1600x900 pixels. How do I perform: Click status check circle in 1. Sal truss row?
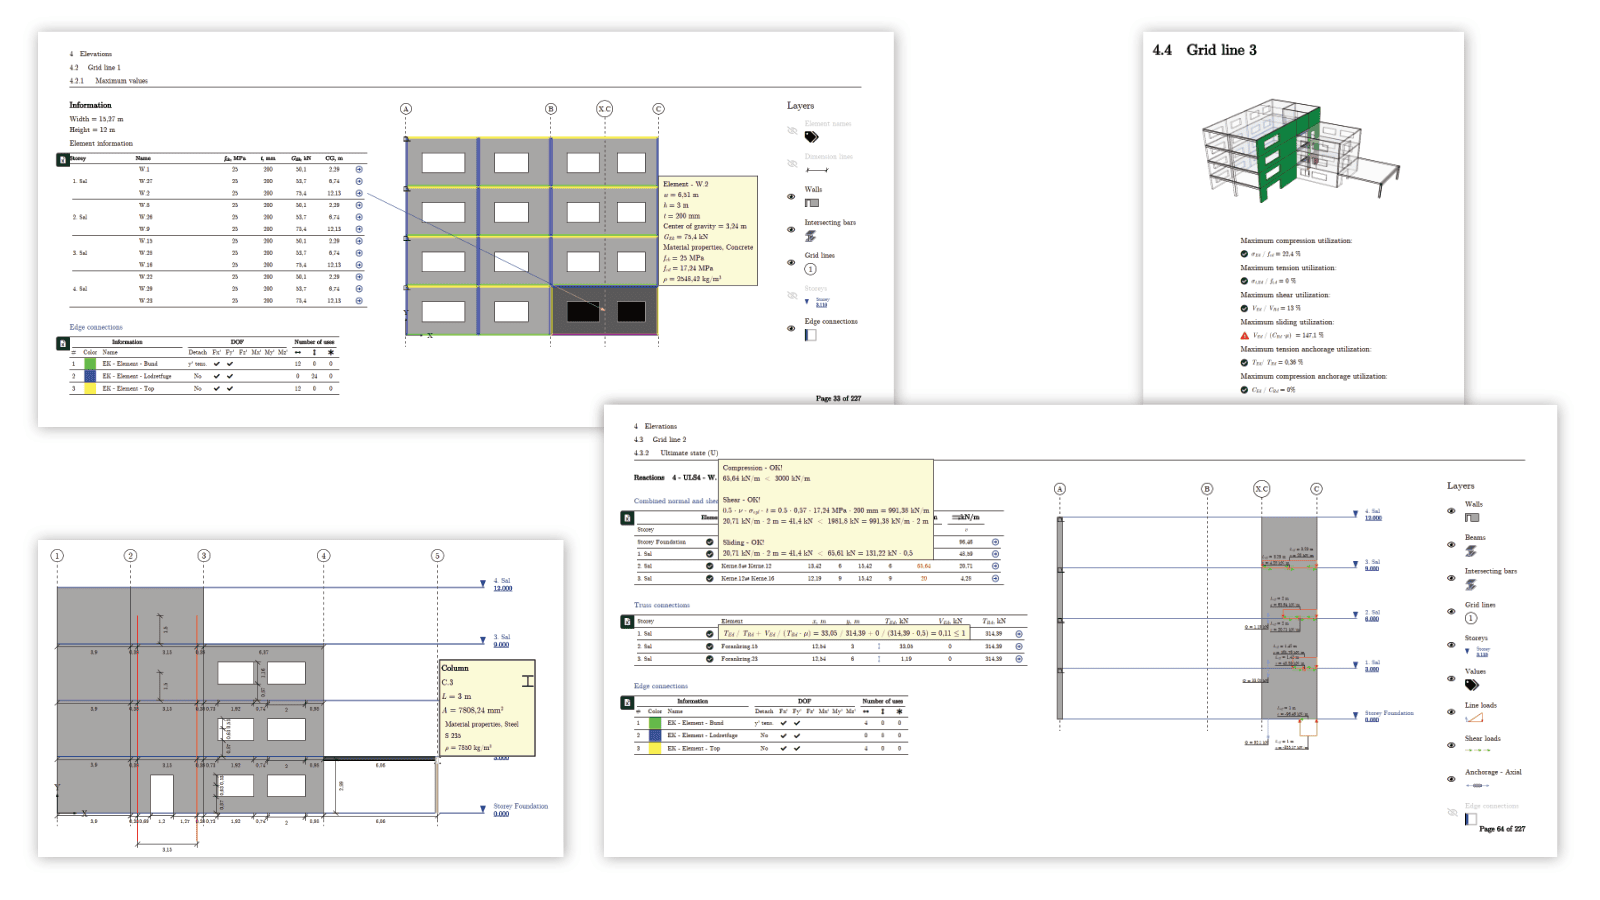tap(710, 633)
